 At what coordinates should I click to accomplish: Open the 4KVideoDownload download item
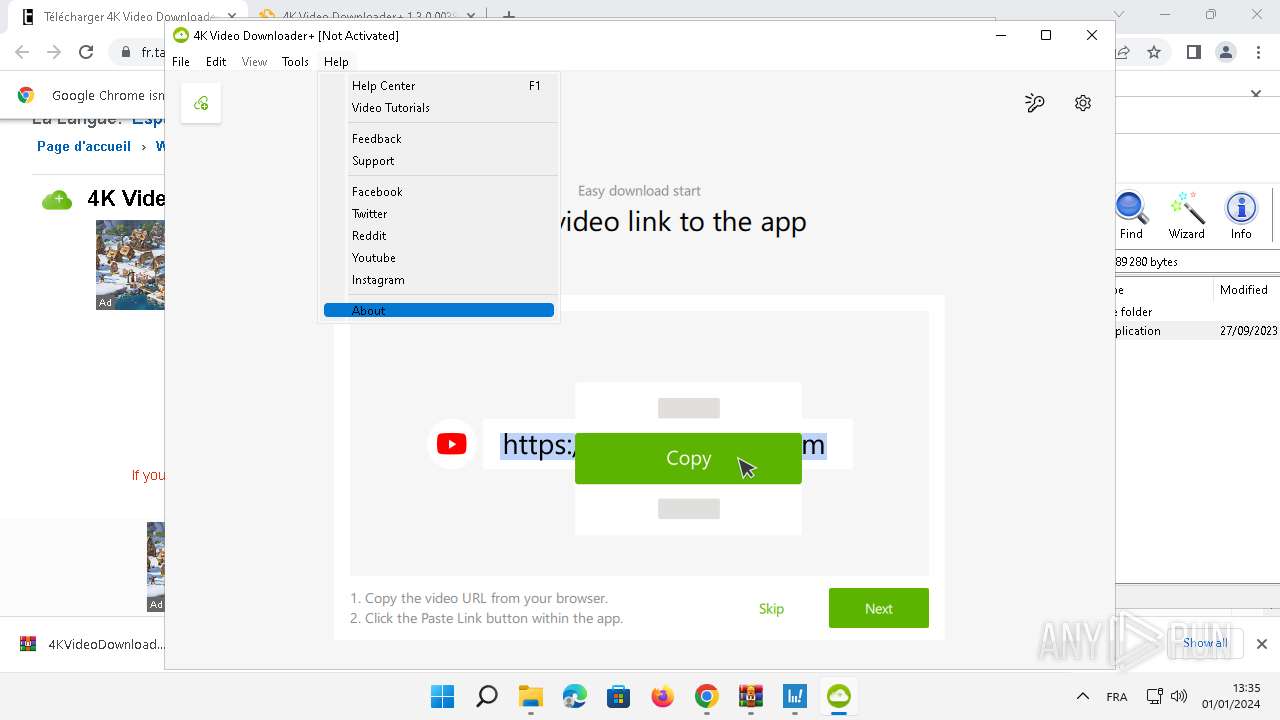coord(95,644)
